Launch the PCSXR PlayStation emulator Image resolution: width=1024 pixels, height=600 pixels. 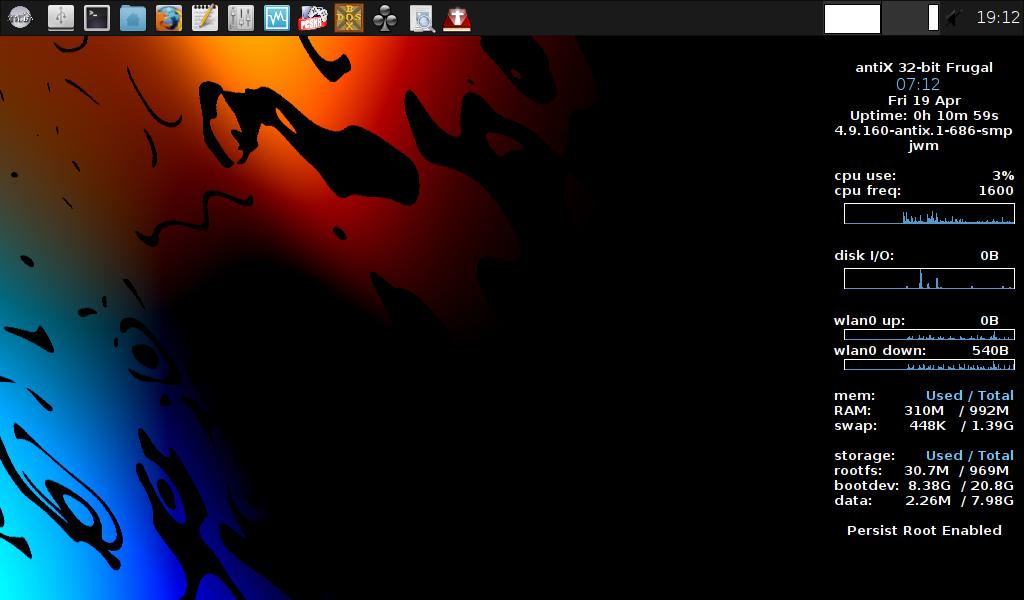click(312, 18)
